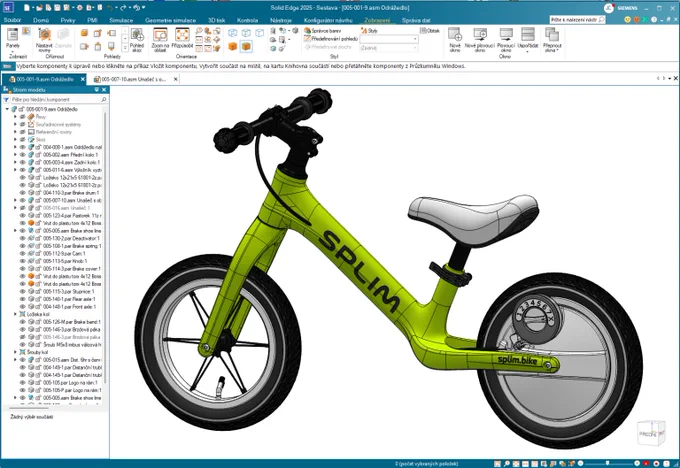Click the user account avatar icon
Screen dimensions: 680x468
point(609,8)
